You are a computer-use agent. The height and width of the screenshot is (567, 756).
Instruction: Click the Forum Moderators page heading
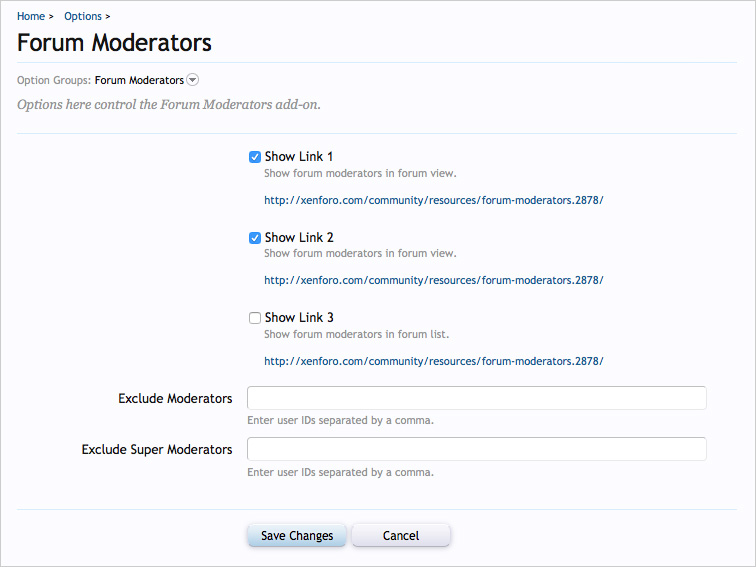(114, 43)
